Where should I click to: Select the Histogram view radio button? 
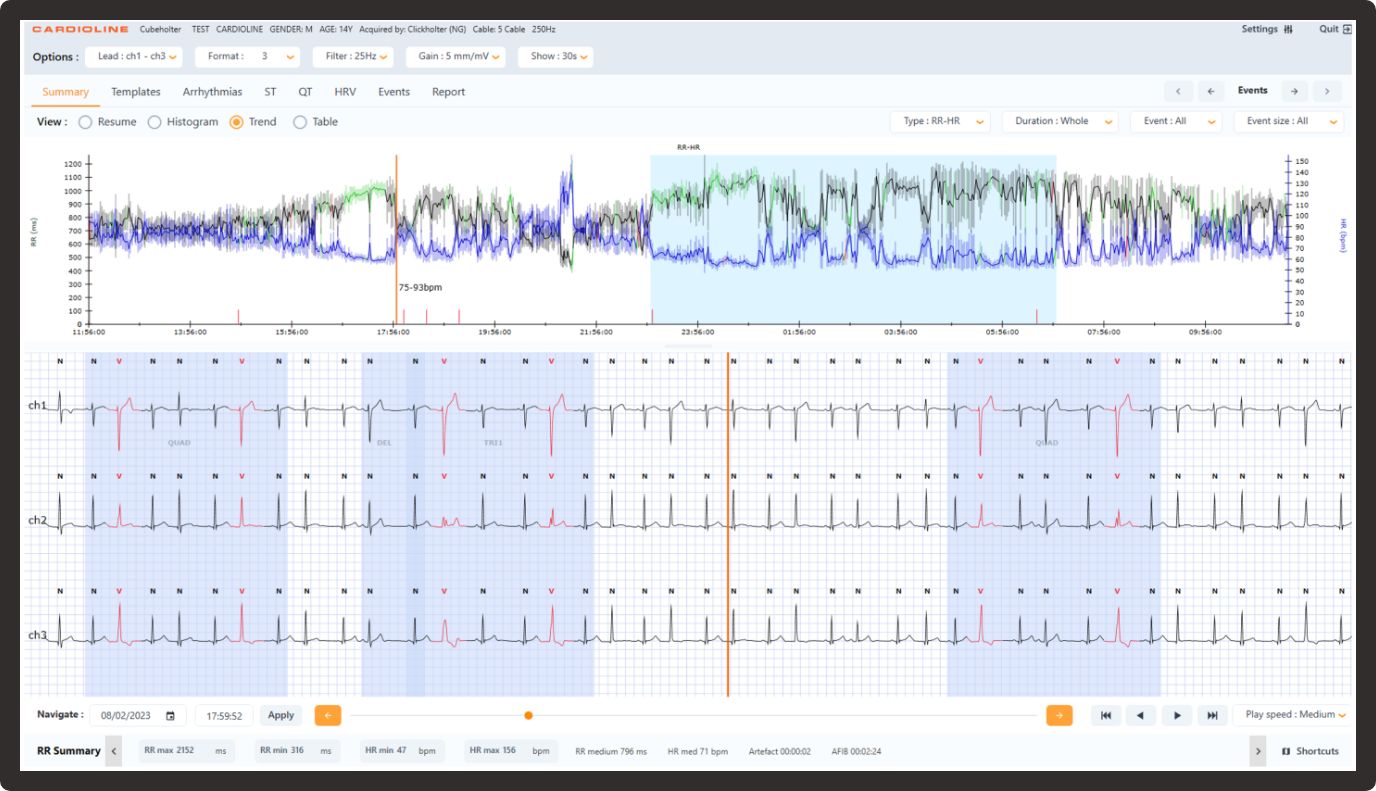click(x=155, y=122)
